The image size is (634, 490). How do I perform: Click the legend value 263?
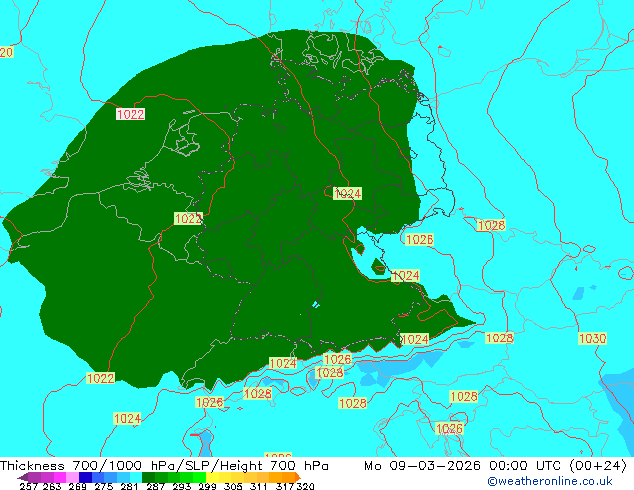click(x=52, y=486)
